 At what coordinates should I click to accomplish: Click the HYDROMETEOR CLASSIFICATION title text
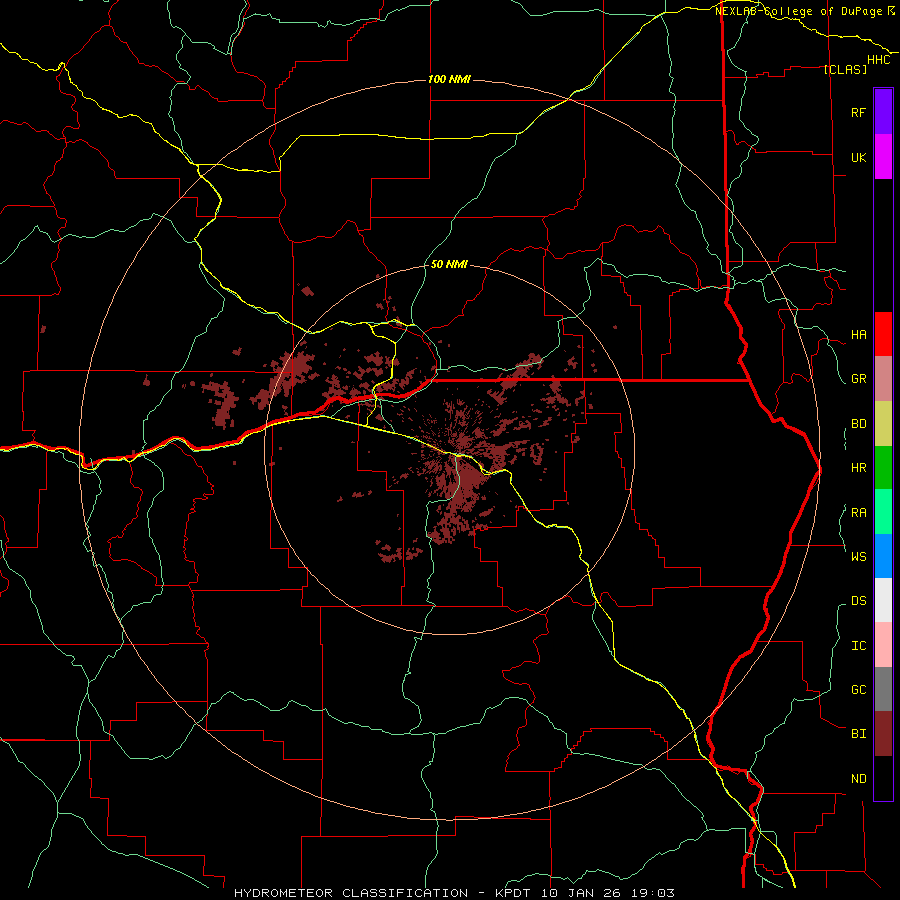tap(351, 893)
